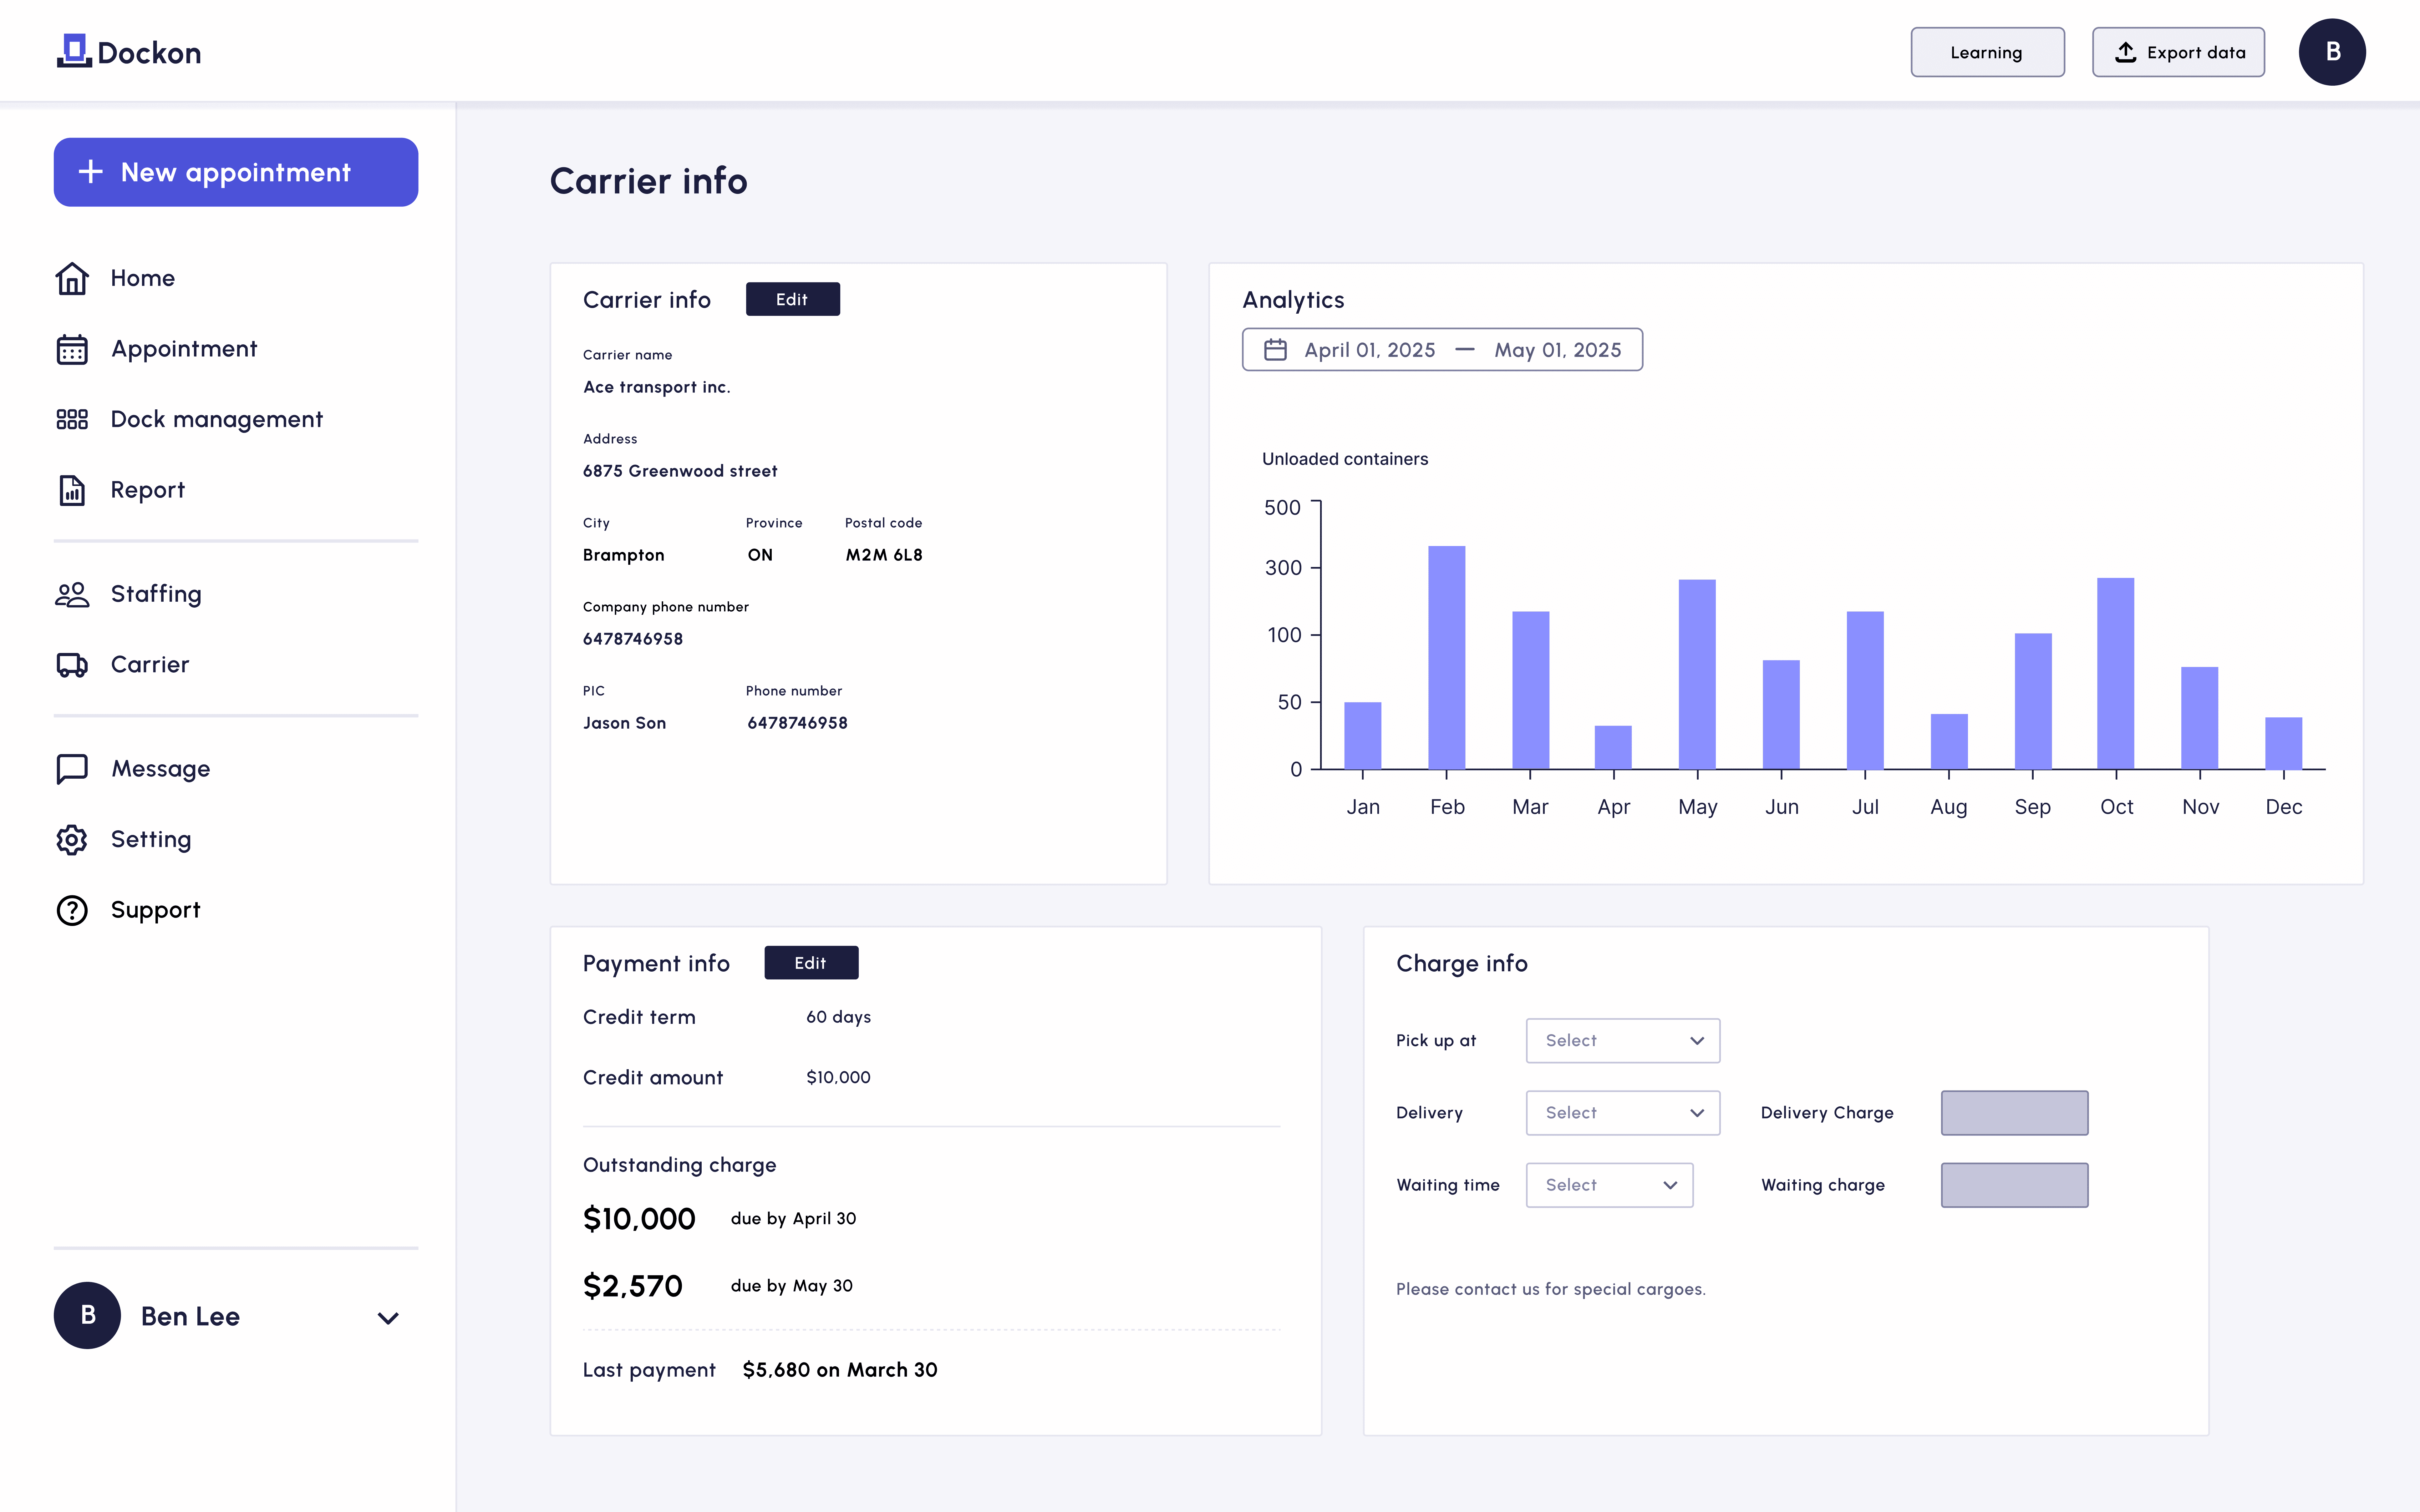Viewport: 2420px width, 1512px height.
Task: Select the Carrier truck icon
Action: 72,665
